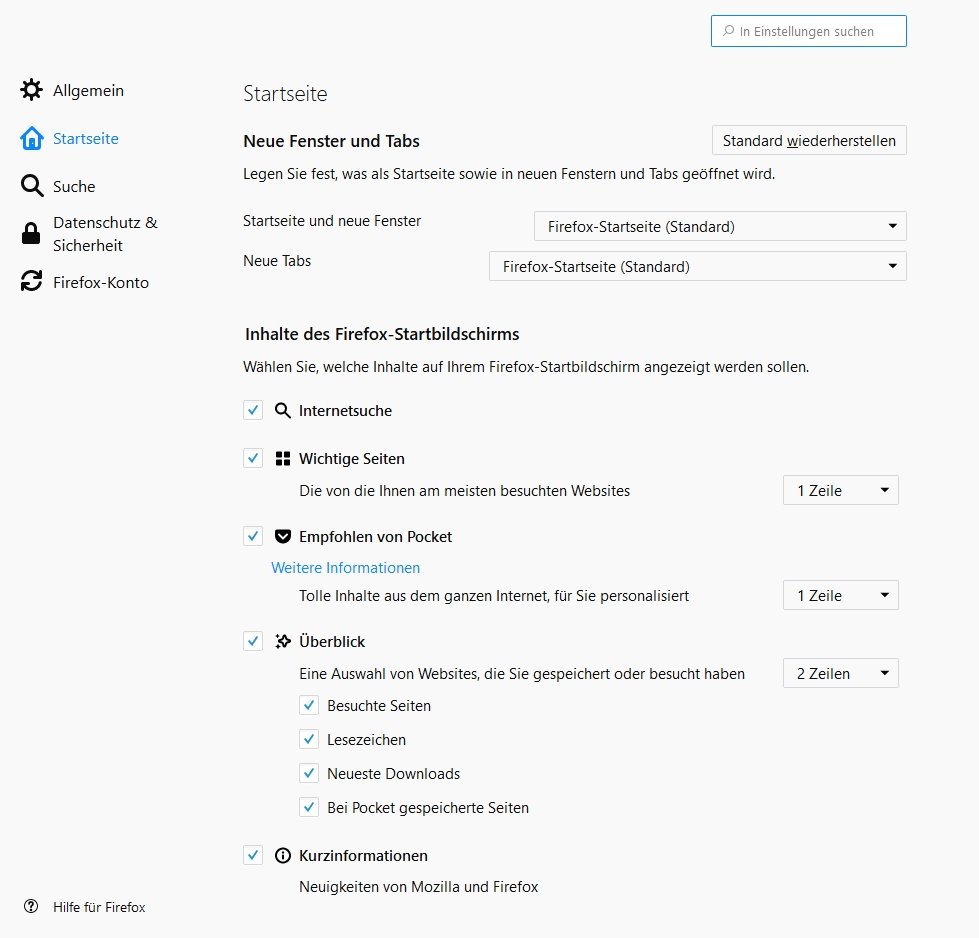Open the Wichtige Seiten row count dropdown

[x=840, y=491]
